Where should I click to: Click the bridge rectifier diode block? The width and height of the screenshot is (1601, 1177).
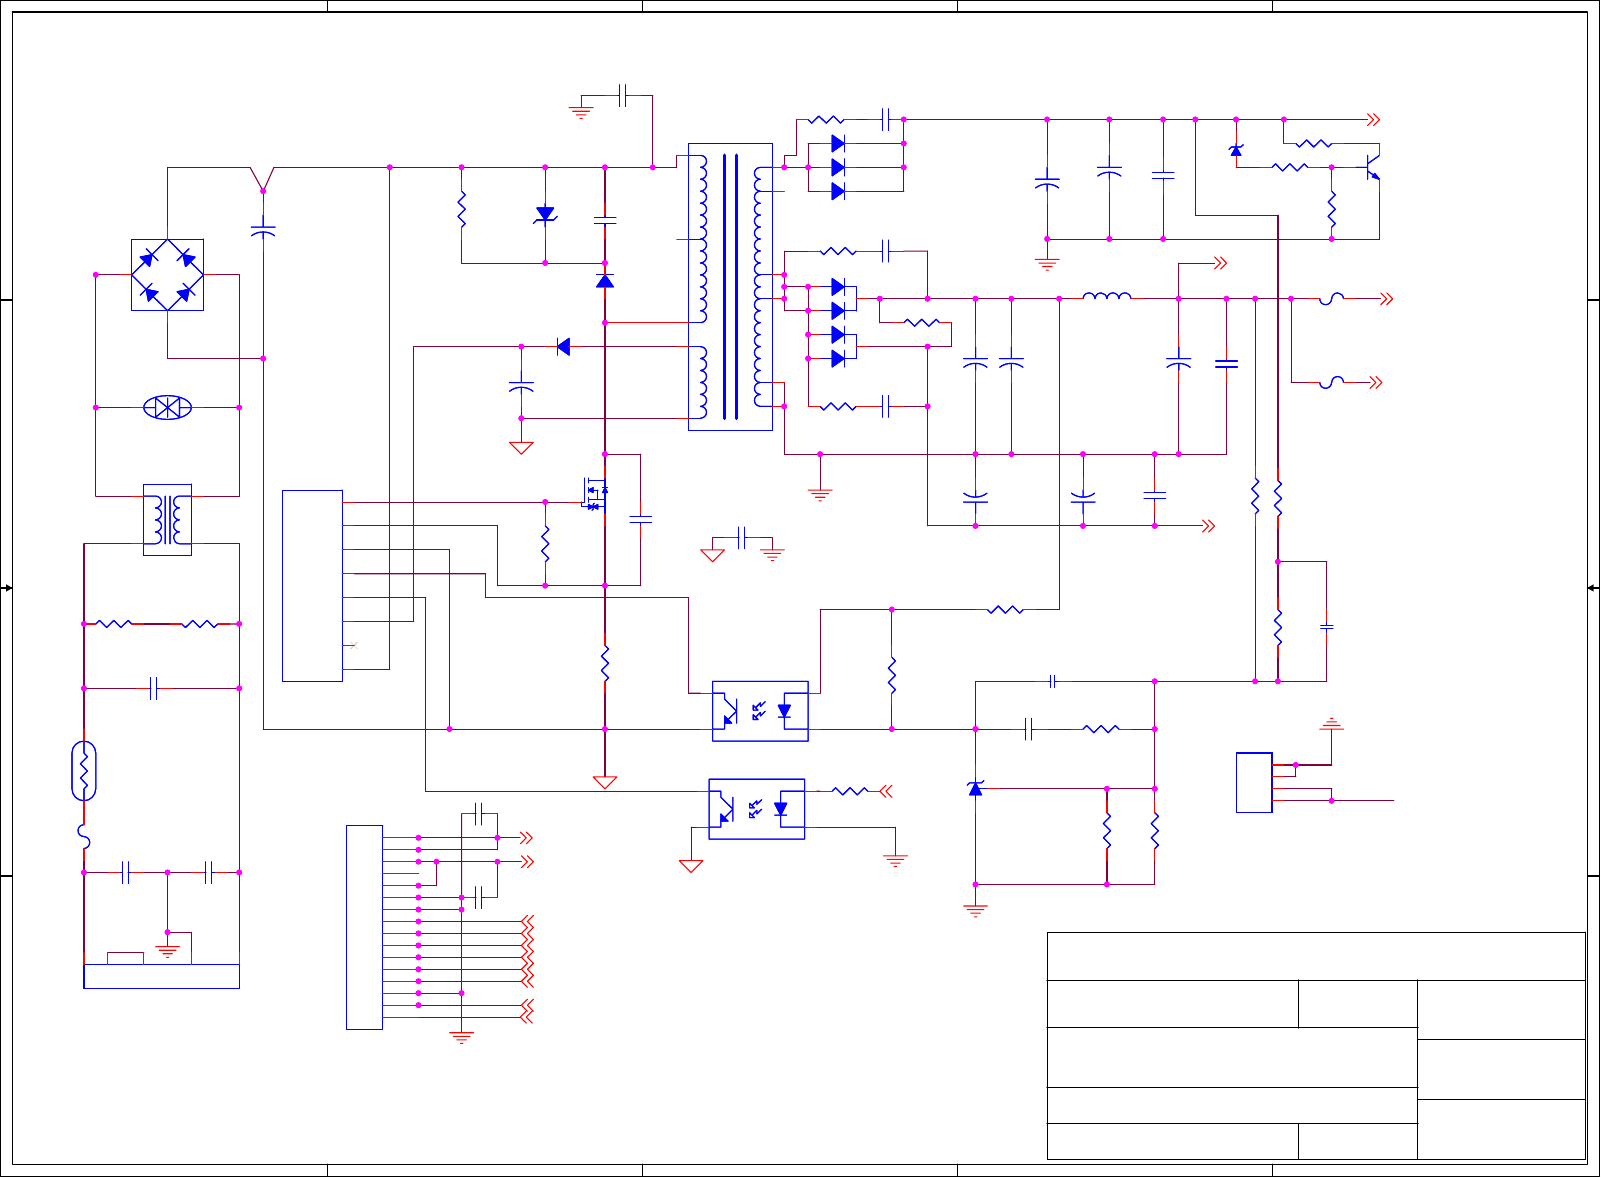(x=167, y=275)
